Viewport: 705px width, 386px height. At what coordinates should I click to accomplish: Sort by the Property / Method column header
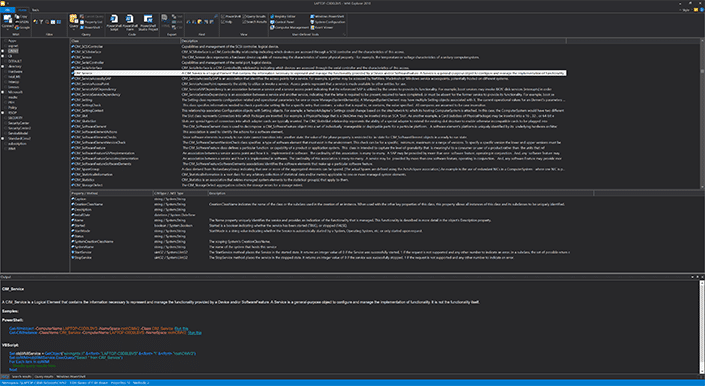pos(112,193)
